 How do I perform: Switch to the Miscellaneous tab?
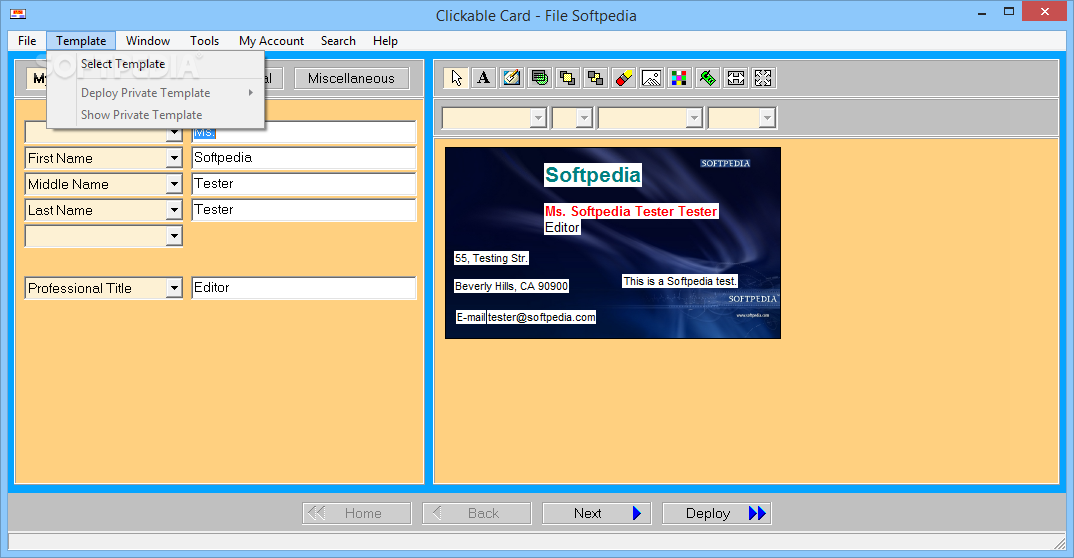click(x=351, y=78)
